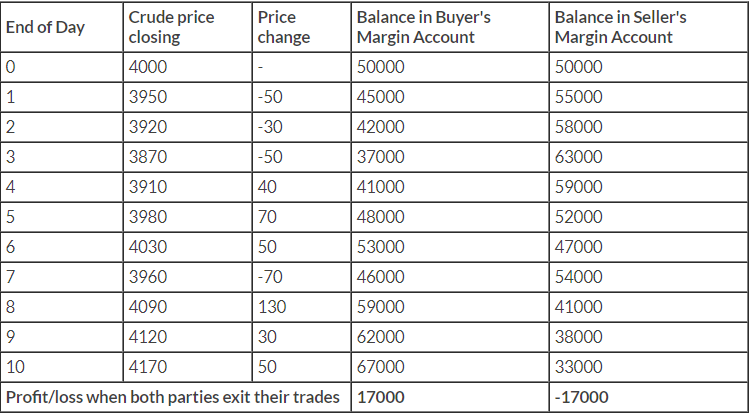The height and width of the screenshot is (414, 749).
Task: Select the 'Crude price closing' header cell
Action: (187, 27)
